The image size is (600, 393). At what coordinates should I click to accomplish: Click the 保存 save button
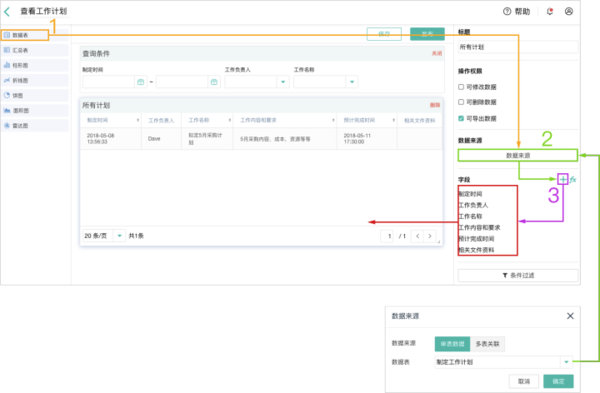click(384, 34)
